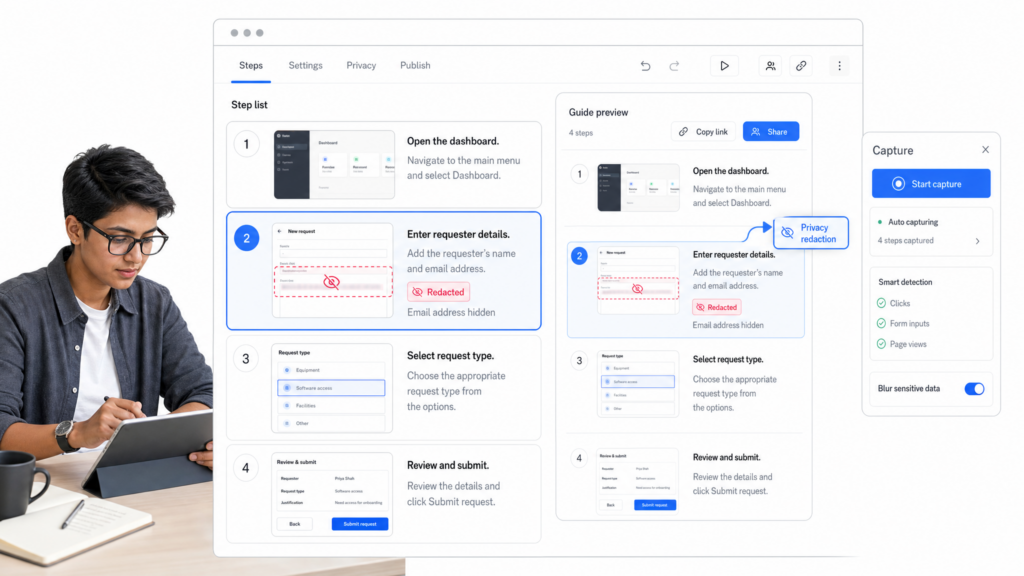Select Equipment in step 3 thumbnail, Step list
Screen dimensions: 1024x576
pyautogui.click(x=331, y=370)
